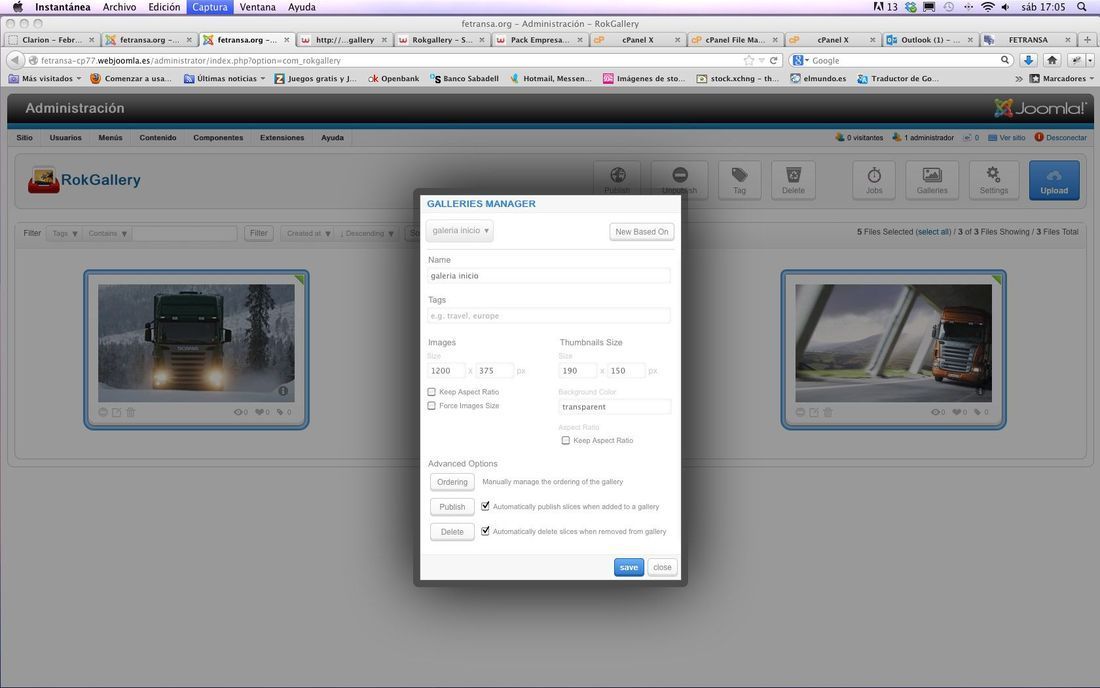
Task: Click the Background Color transparent field
Action: (x=615, y=407)
